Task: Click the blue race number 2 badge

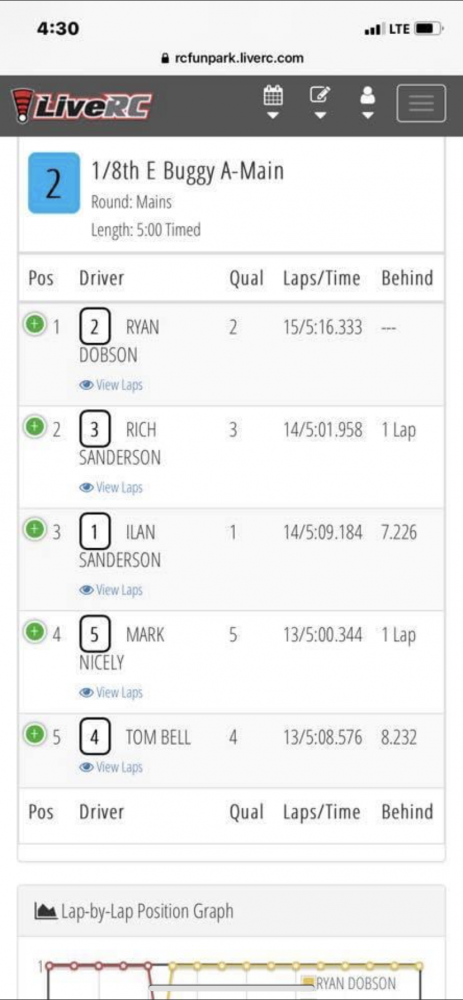Action: click(x=54, y=183)
